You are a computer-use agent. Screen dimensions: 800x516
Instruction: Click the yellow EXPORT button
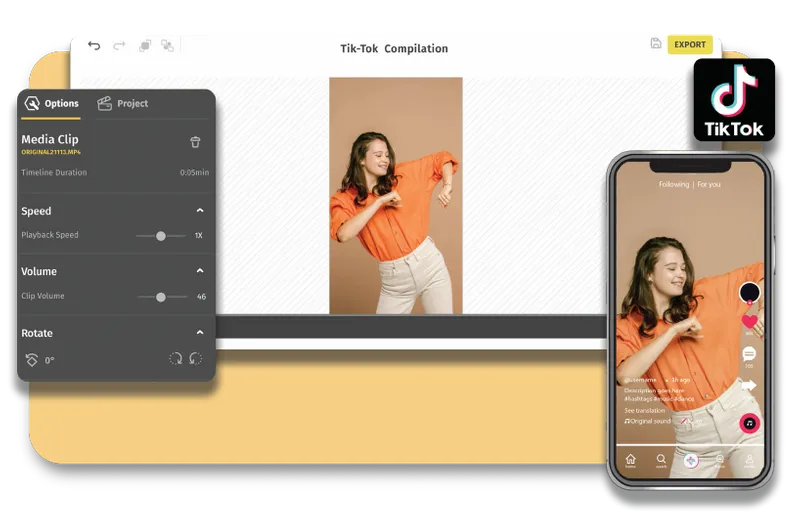tap(690, 44)
